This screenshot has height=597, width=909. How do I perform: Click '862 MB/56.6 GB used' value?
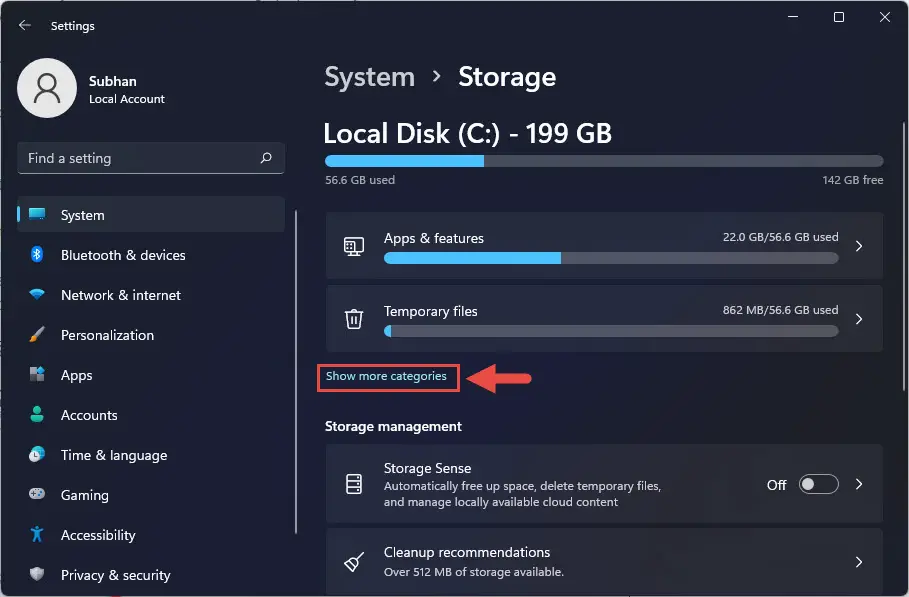tap(780, 310)
